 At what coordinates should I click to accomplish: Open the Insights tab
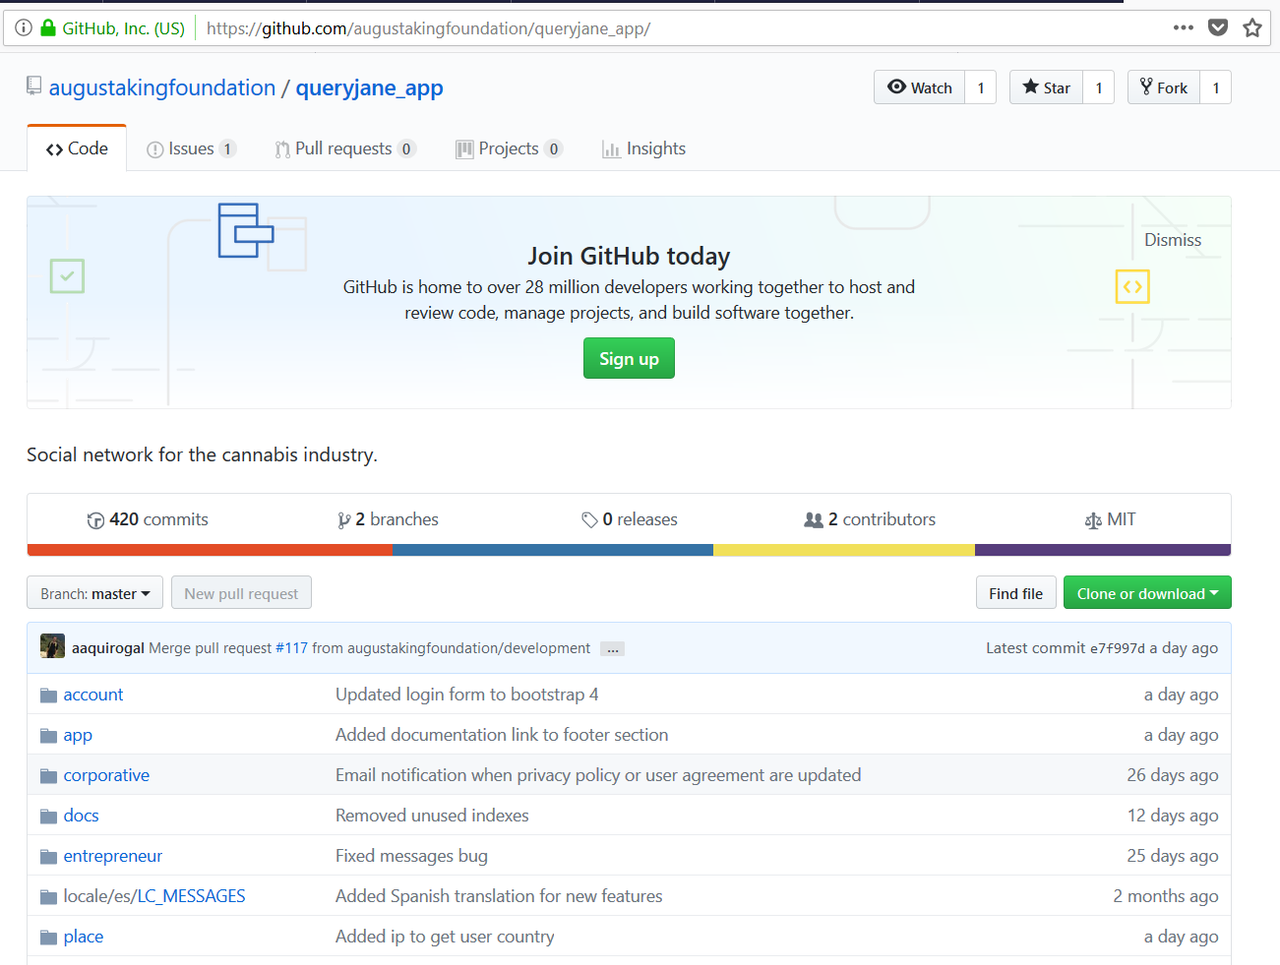click(644, 148)
